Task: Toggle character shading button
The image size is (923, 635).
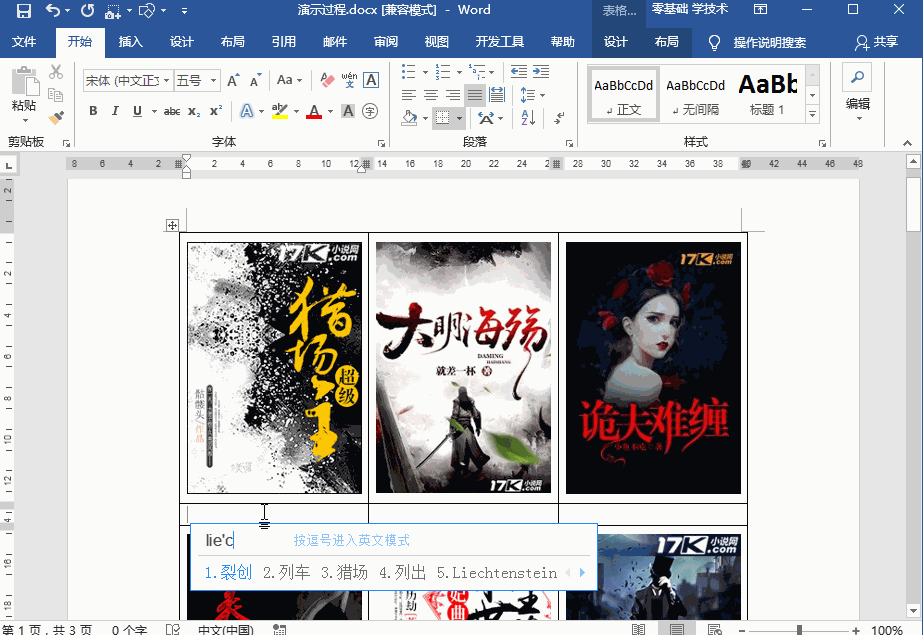Action: coord(348,111)
